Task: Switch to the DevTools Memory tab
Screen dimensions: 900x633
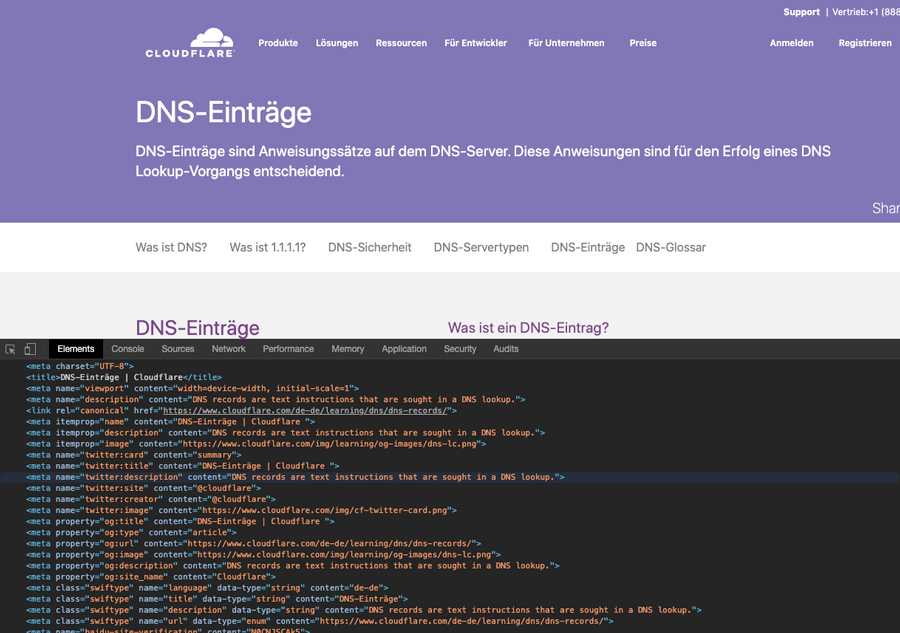Action: (x=348, y=349)
